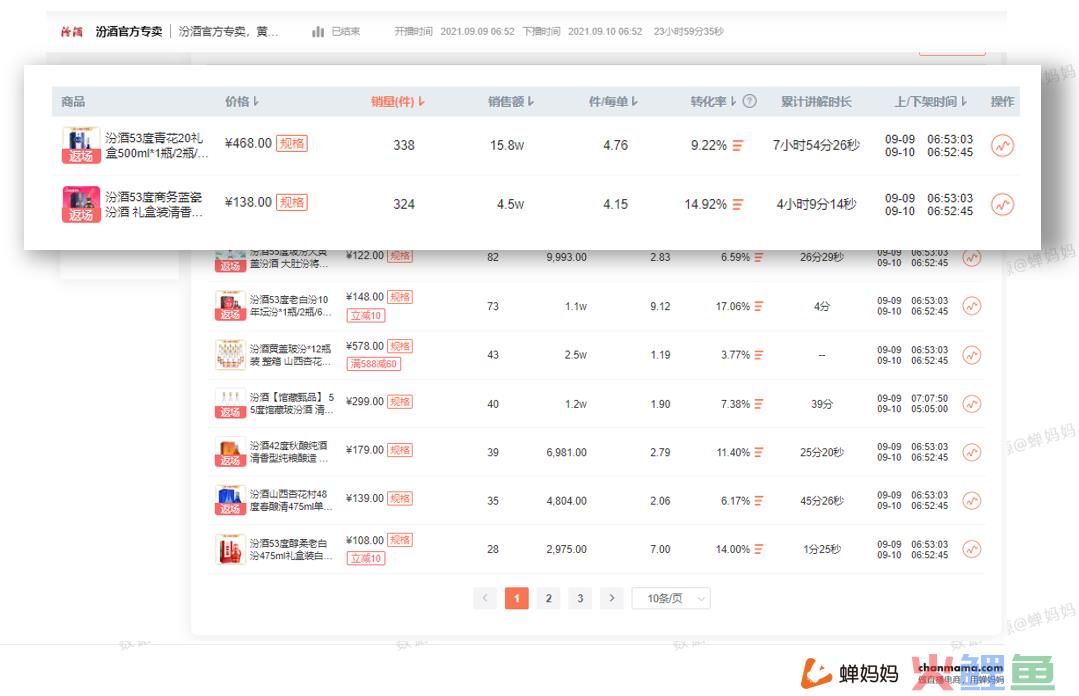
Task: Sort the table by 价格
Action: tap(242, 101)
